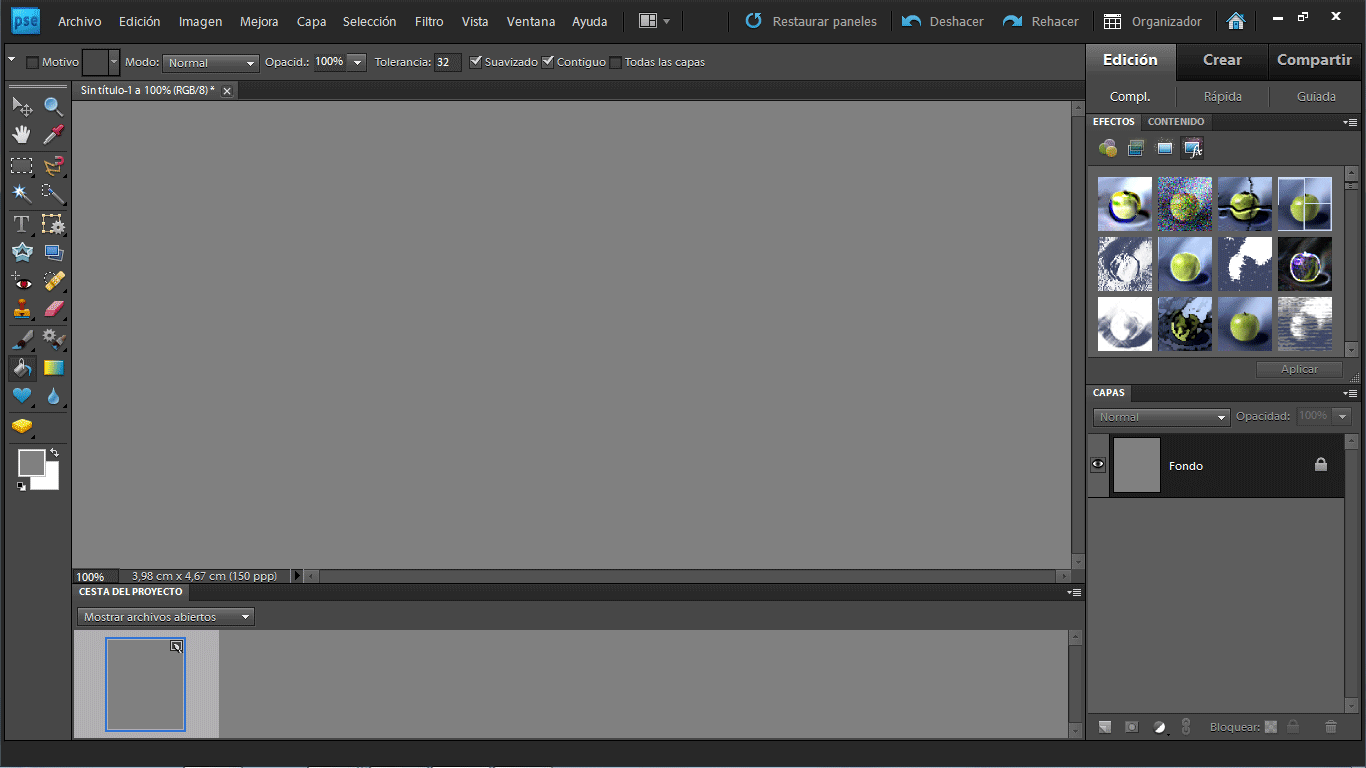Click the Aplicar button in Efectos
This screenshot has width=1366, height=768.
[x=1300, y=369]
